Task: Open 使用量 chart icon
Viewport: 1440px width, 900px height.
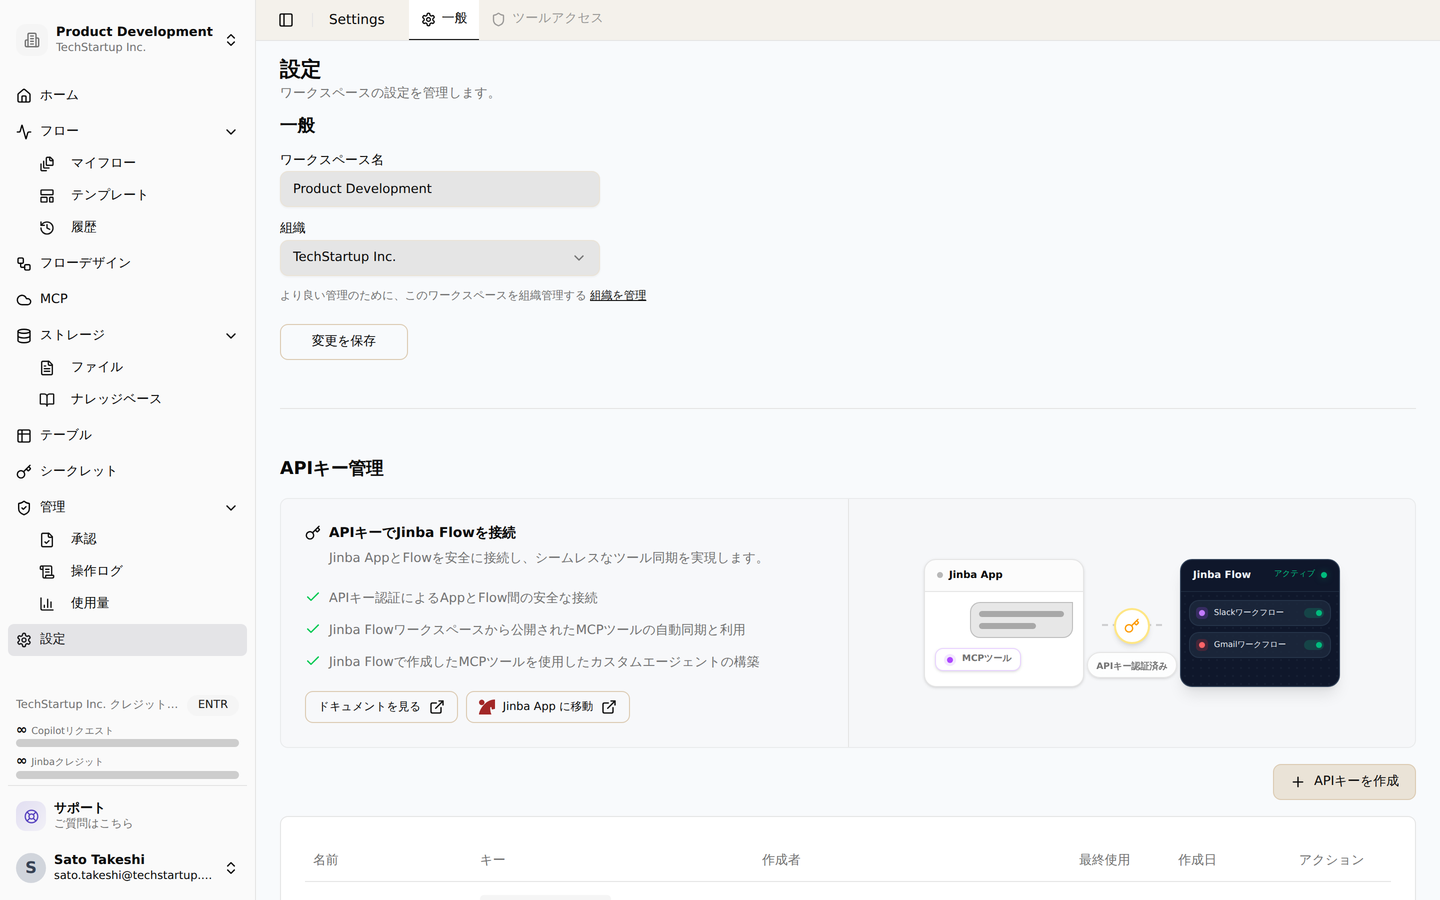Action: (47, 604)
